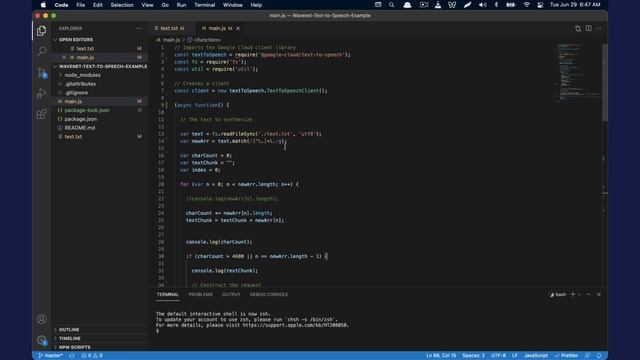The width and height of the screenshot is (640, 360).
Task: Open the Search view in the activity bar
Action: (x=41, y=51)
